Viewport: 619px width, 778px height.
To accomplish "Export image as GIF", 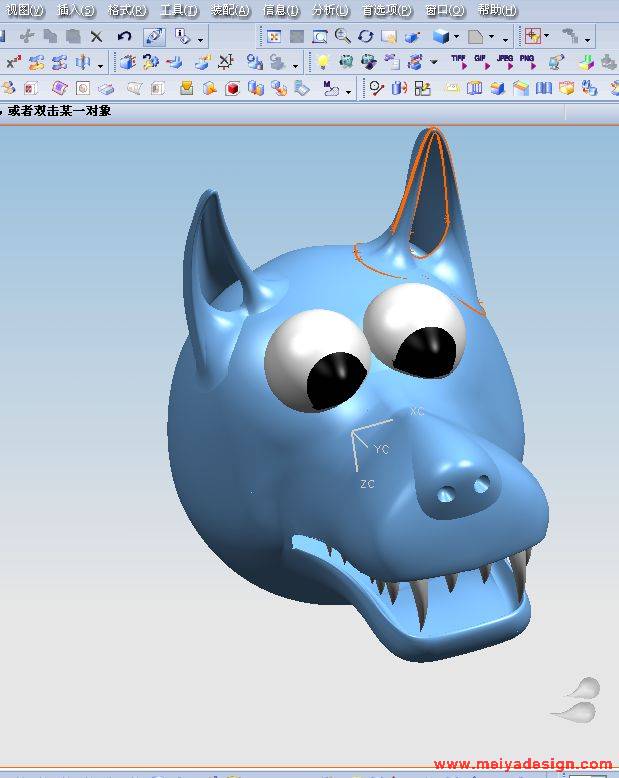I will click(x=481, y=62).
